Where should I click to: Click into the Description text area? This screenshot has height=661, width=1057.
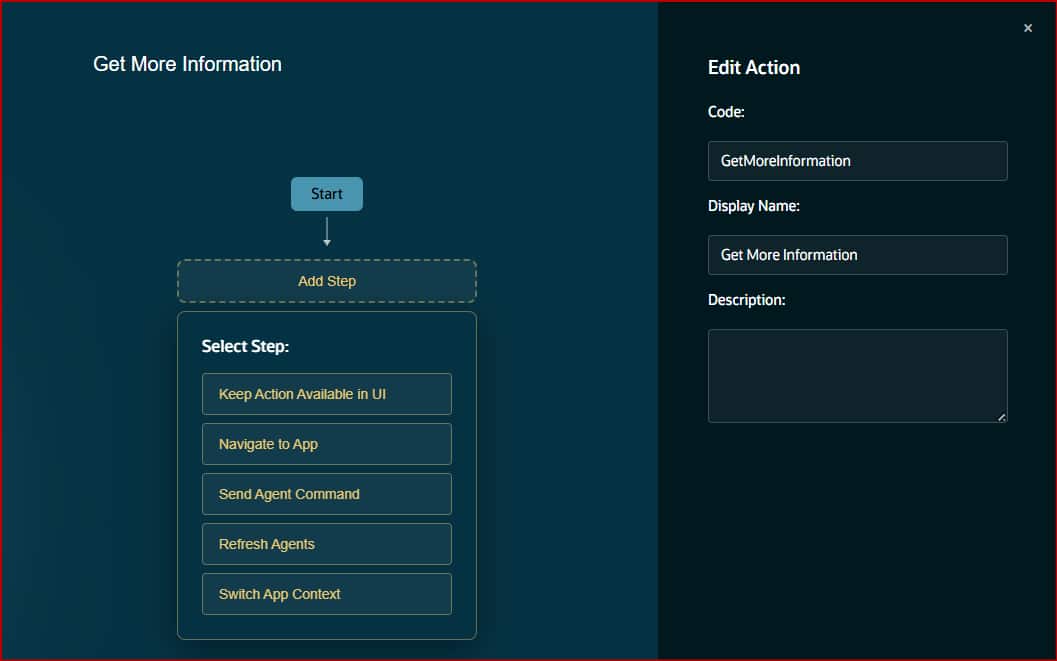pos(857,376)
